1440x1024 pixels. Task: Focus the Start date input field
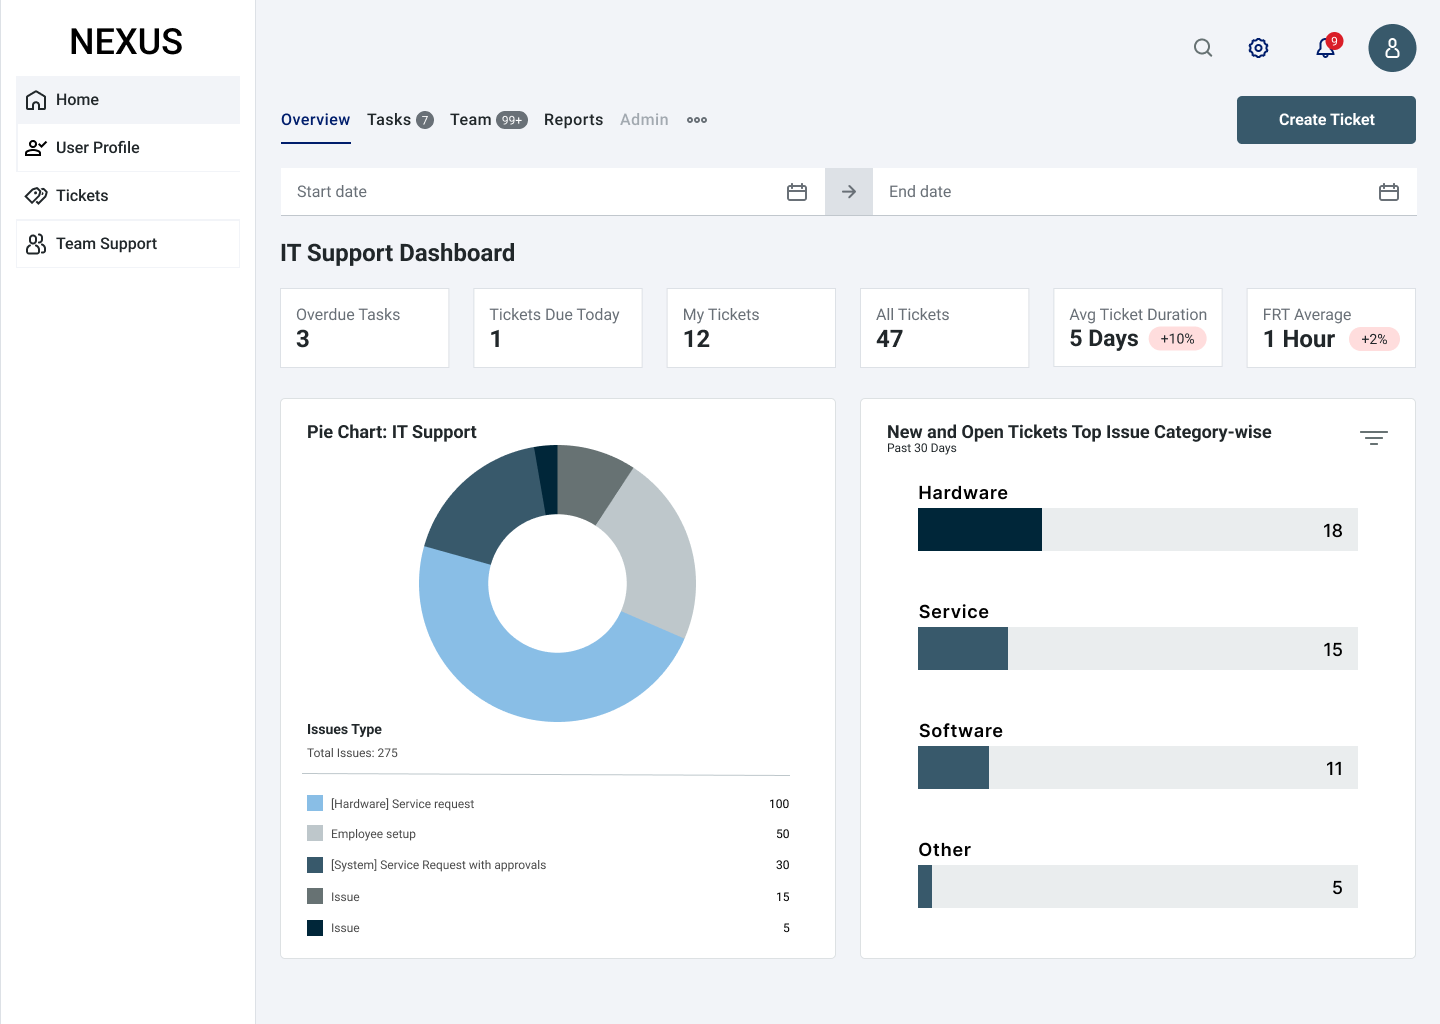(553, 192)
